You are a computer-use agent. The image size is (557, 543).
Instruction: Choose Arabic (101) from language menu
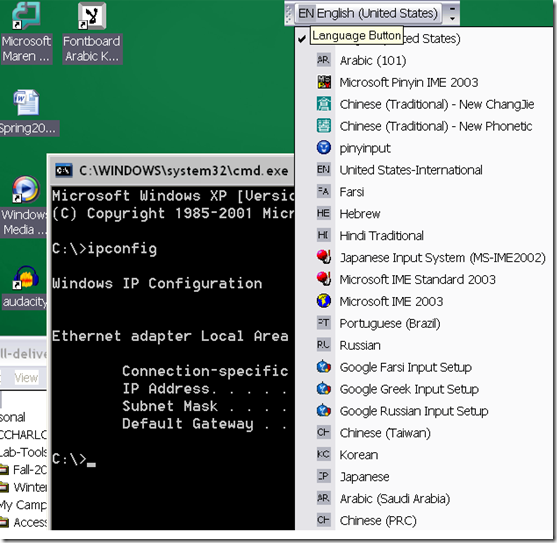pyautogui.click(x=424, y=60)
